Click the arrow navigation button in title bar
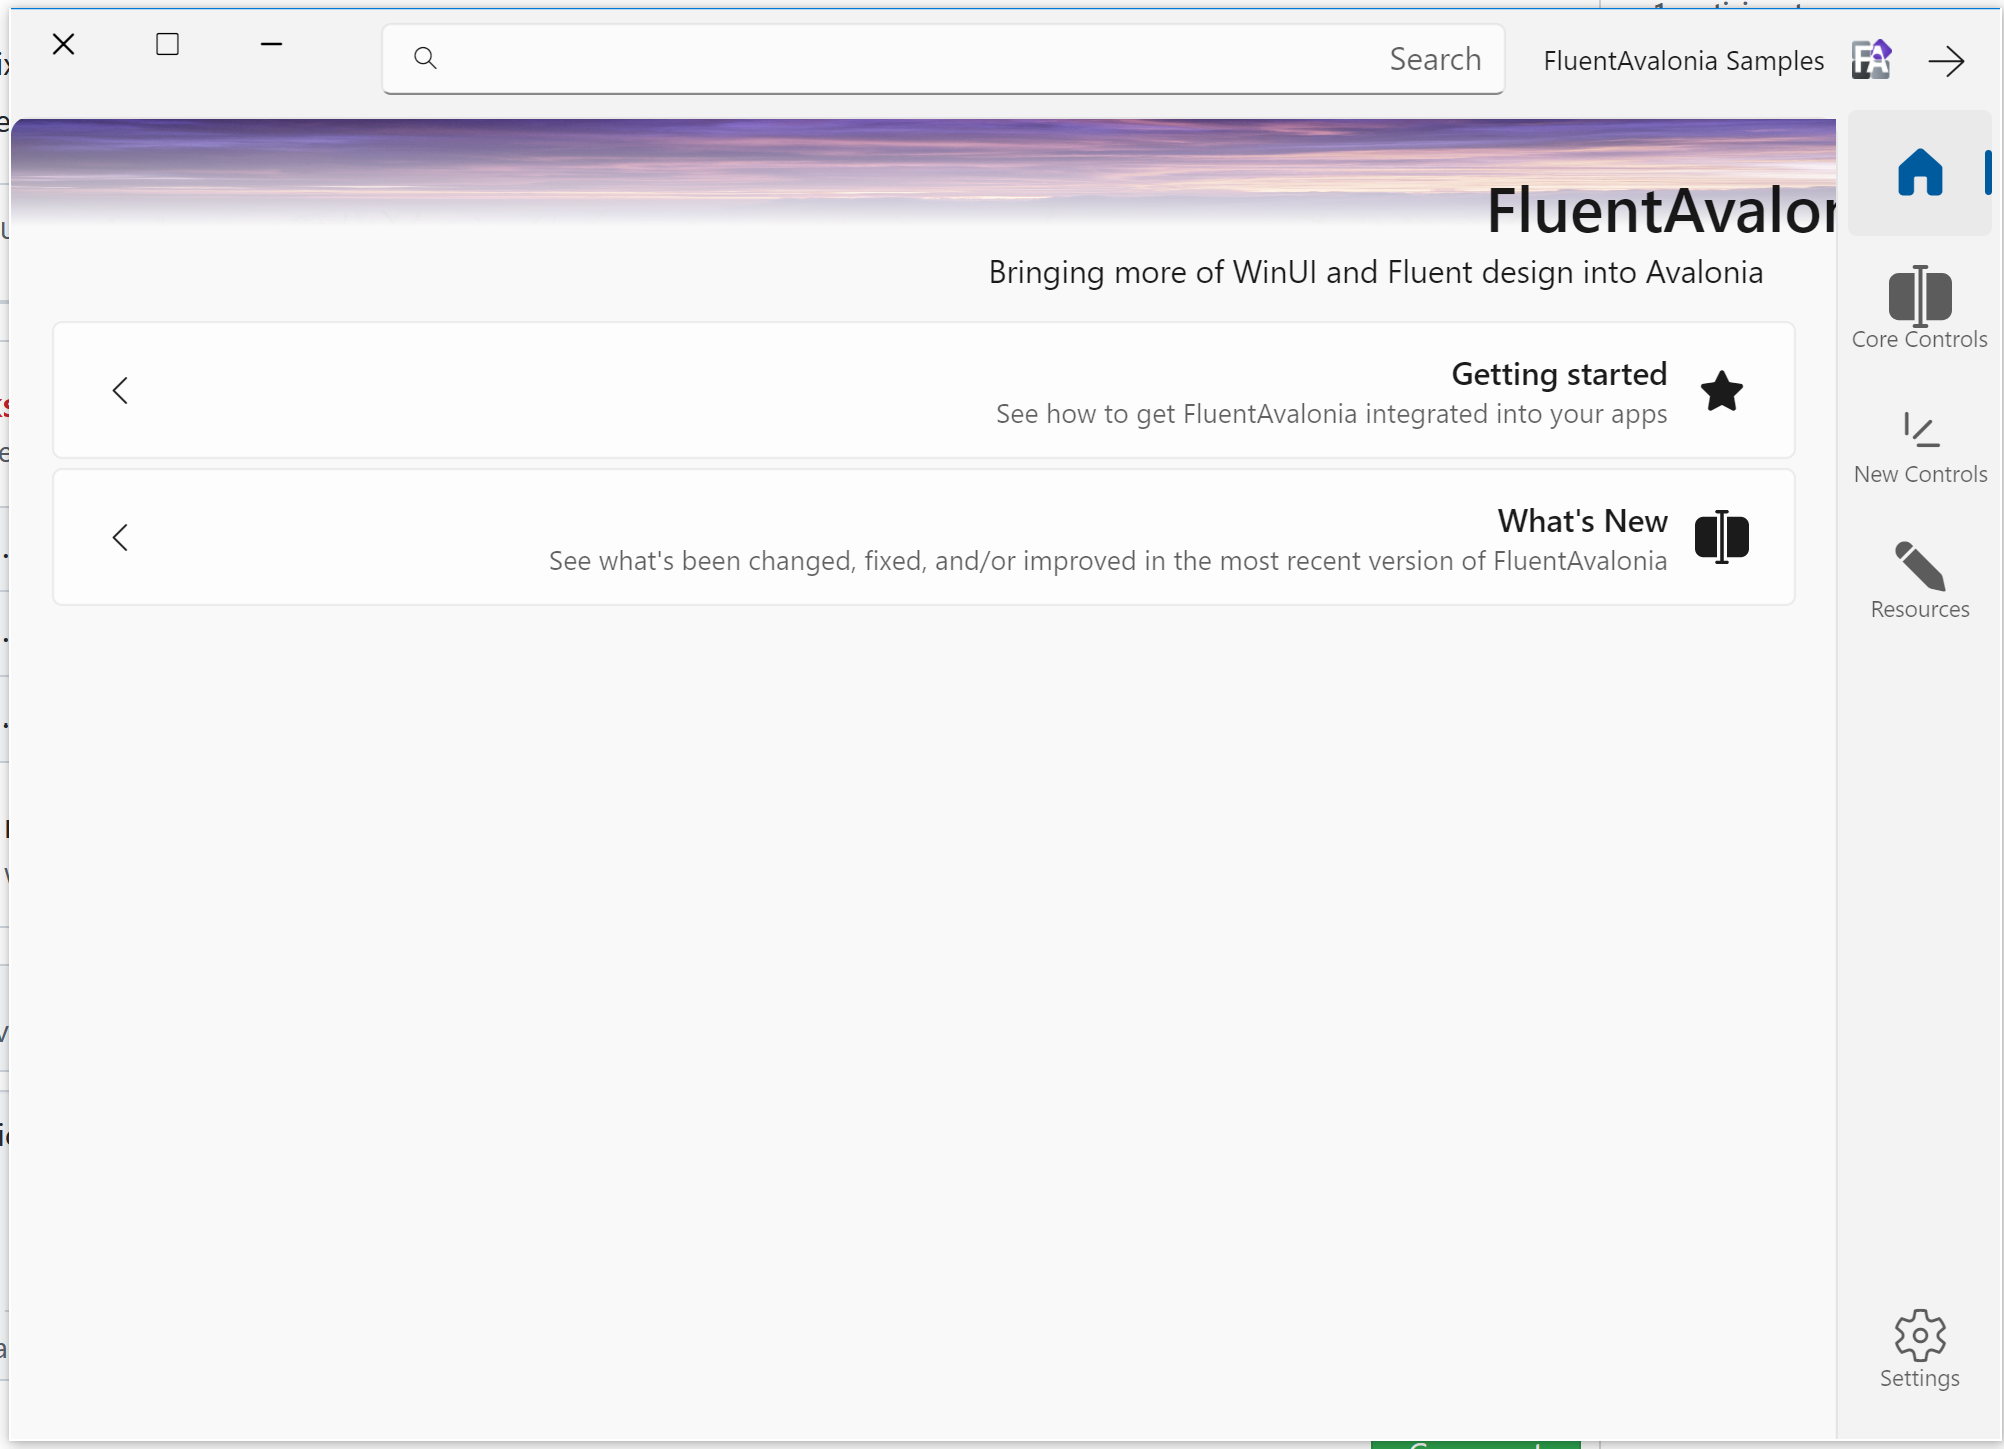The height and width of the screenshot is (1449, 2004). (x=1946, y=61)
